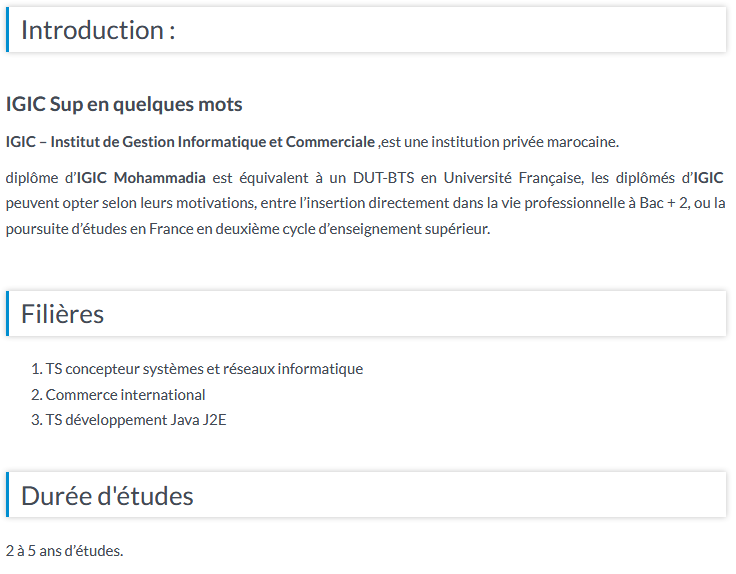Click the blue bar beside Durée d'études

pyautogui.click(x=8, y=495)
